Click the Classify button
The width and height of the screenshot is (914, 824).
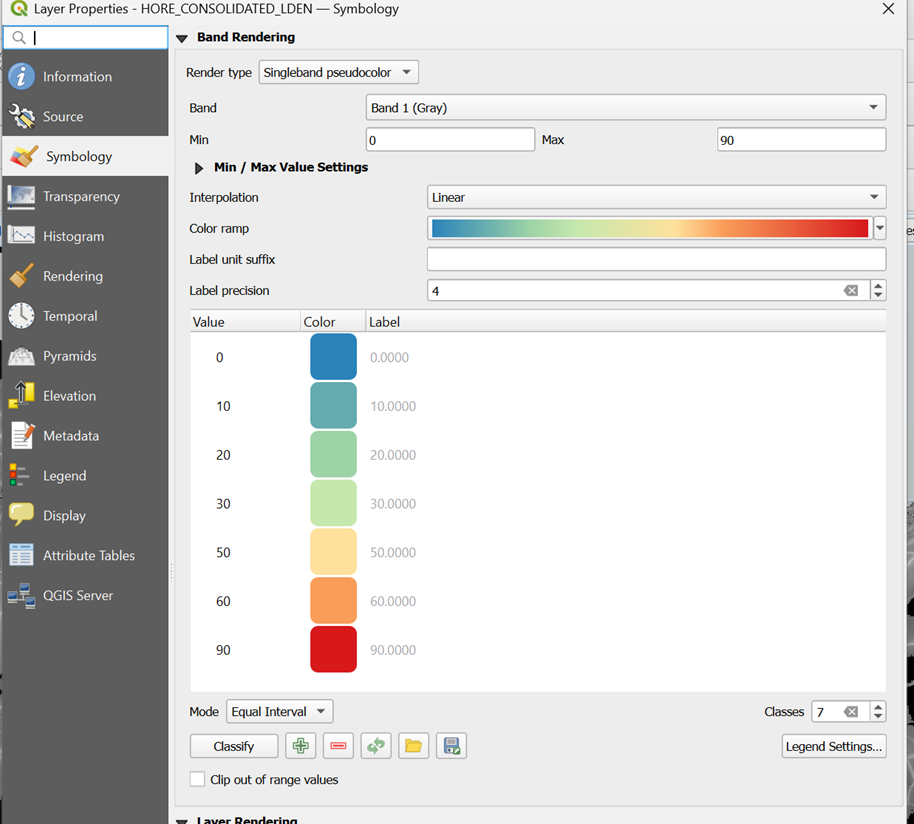[x=234, y=746]
